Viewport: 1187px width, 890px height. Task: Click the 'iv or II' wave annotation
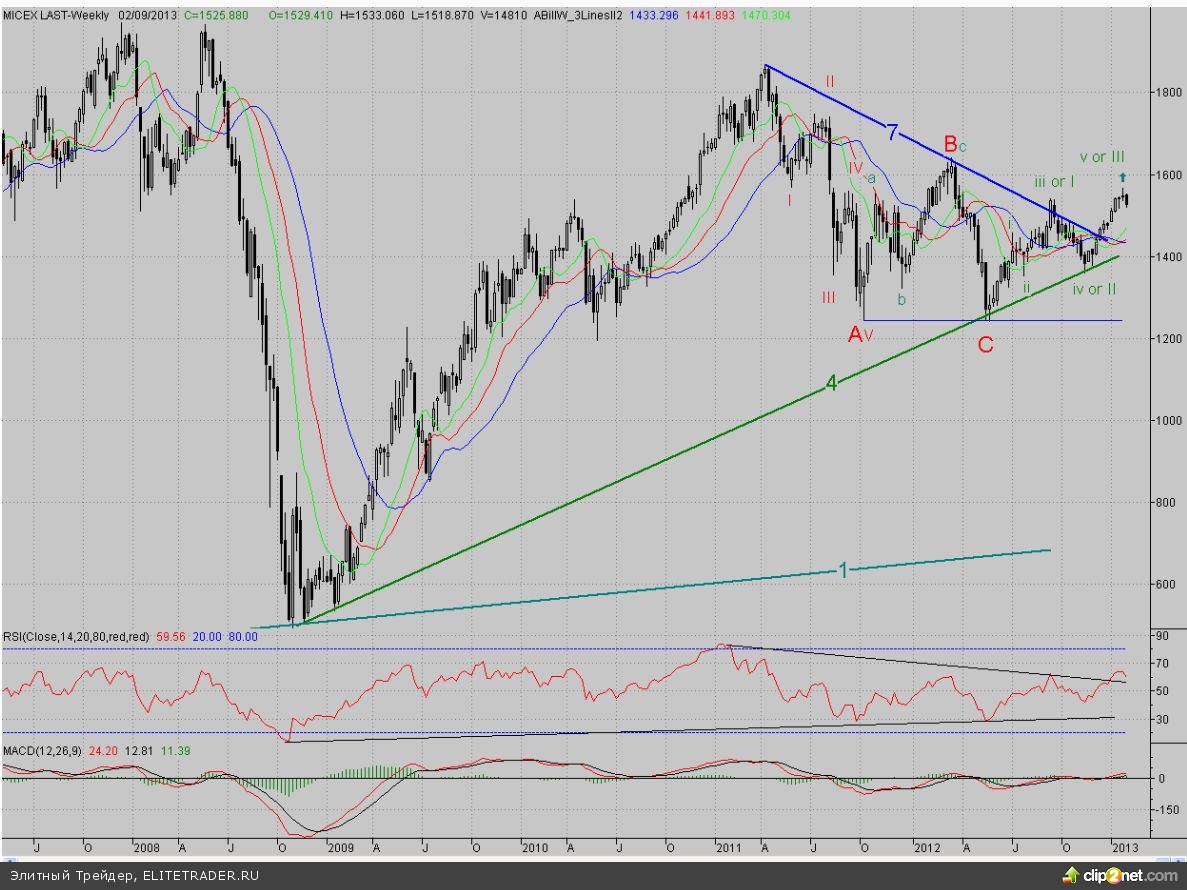1093,289
